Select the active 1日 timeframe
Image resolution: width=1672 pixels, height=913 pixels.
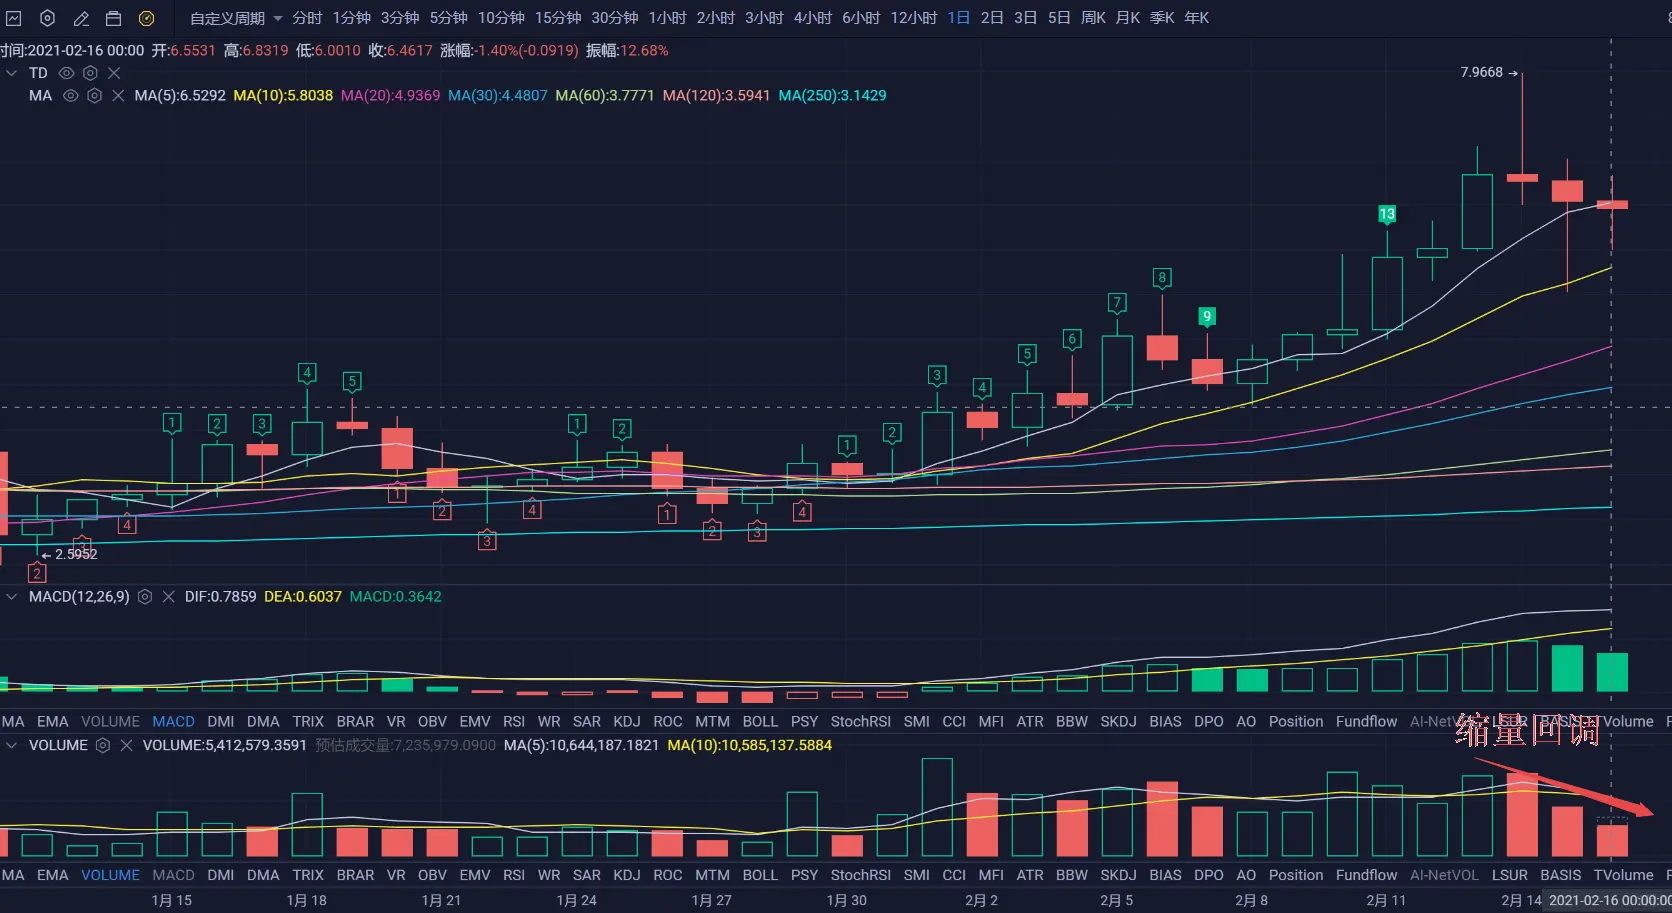958,18
